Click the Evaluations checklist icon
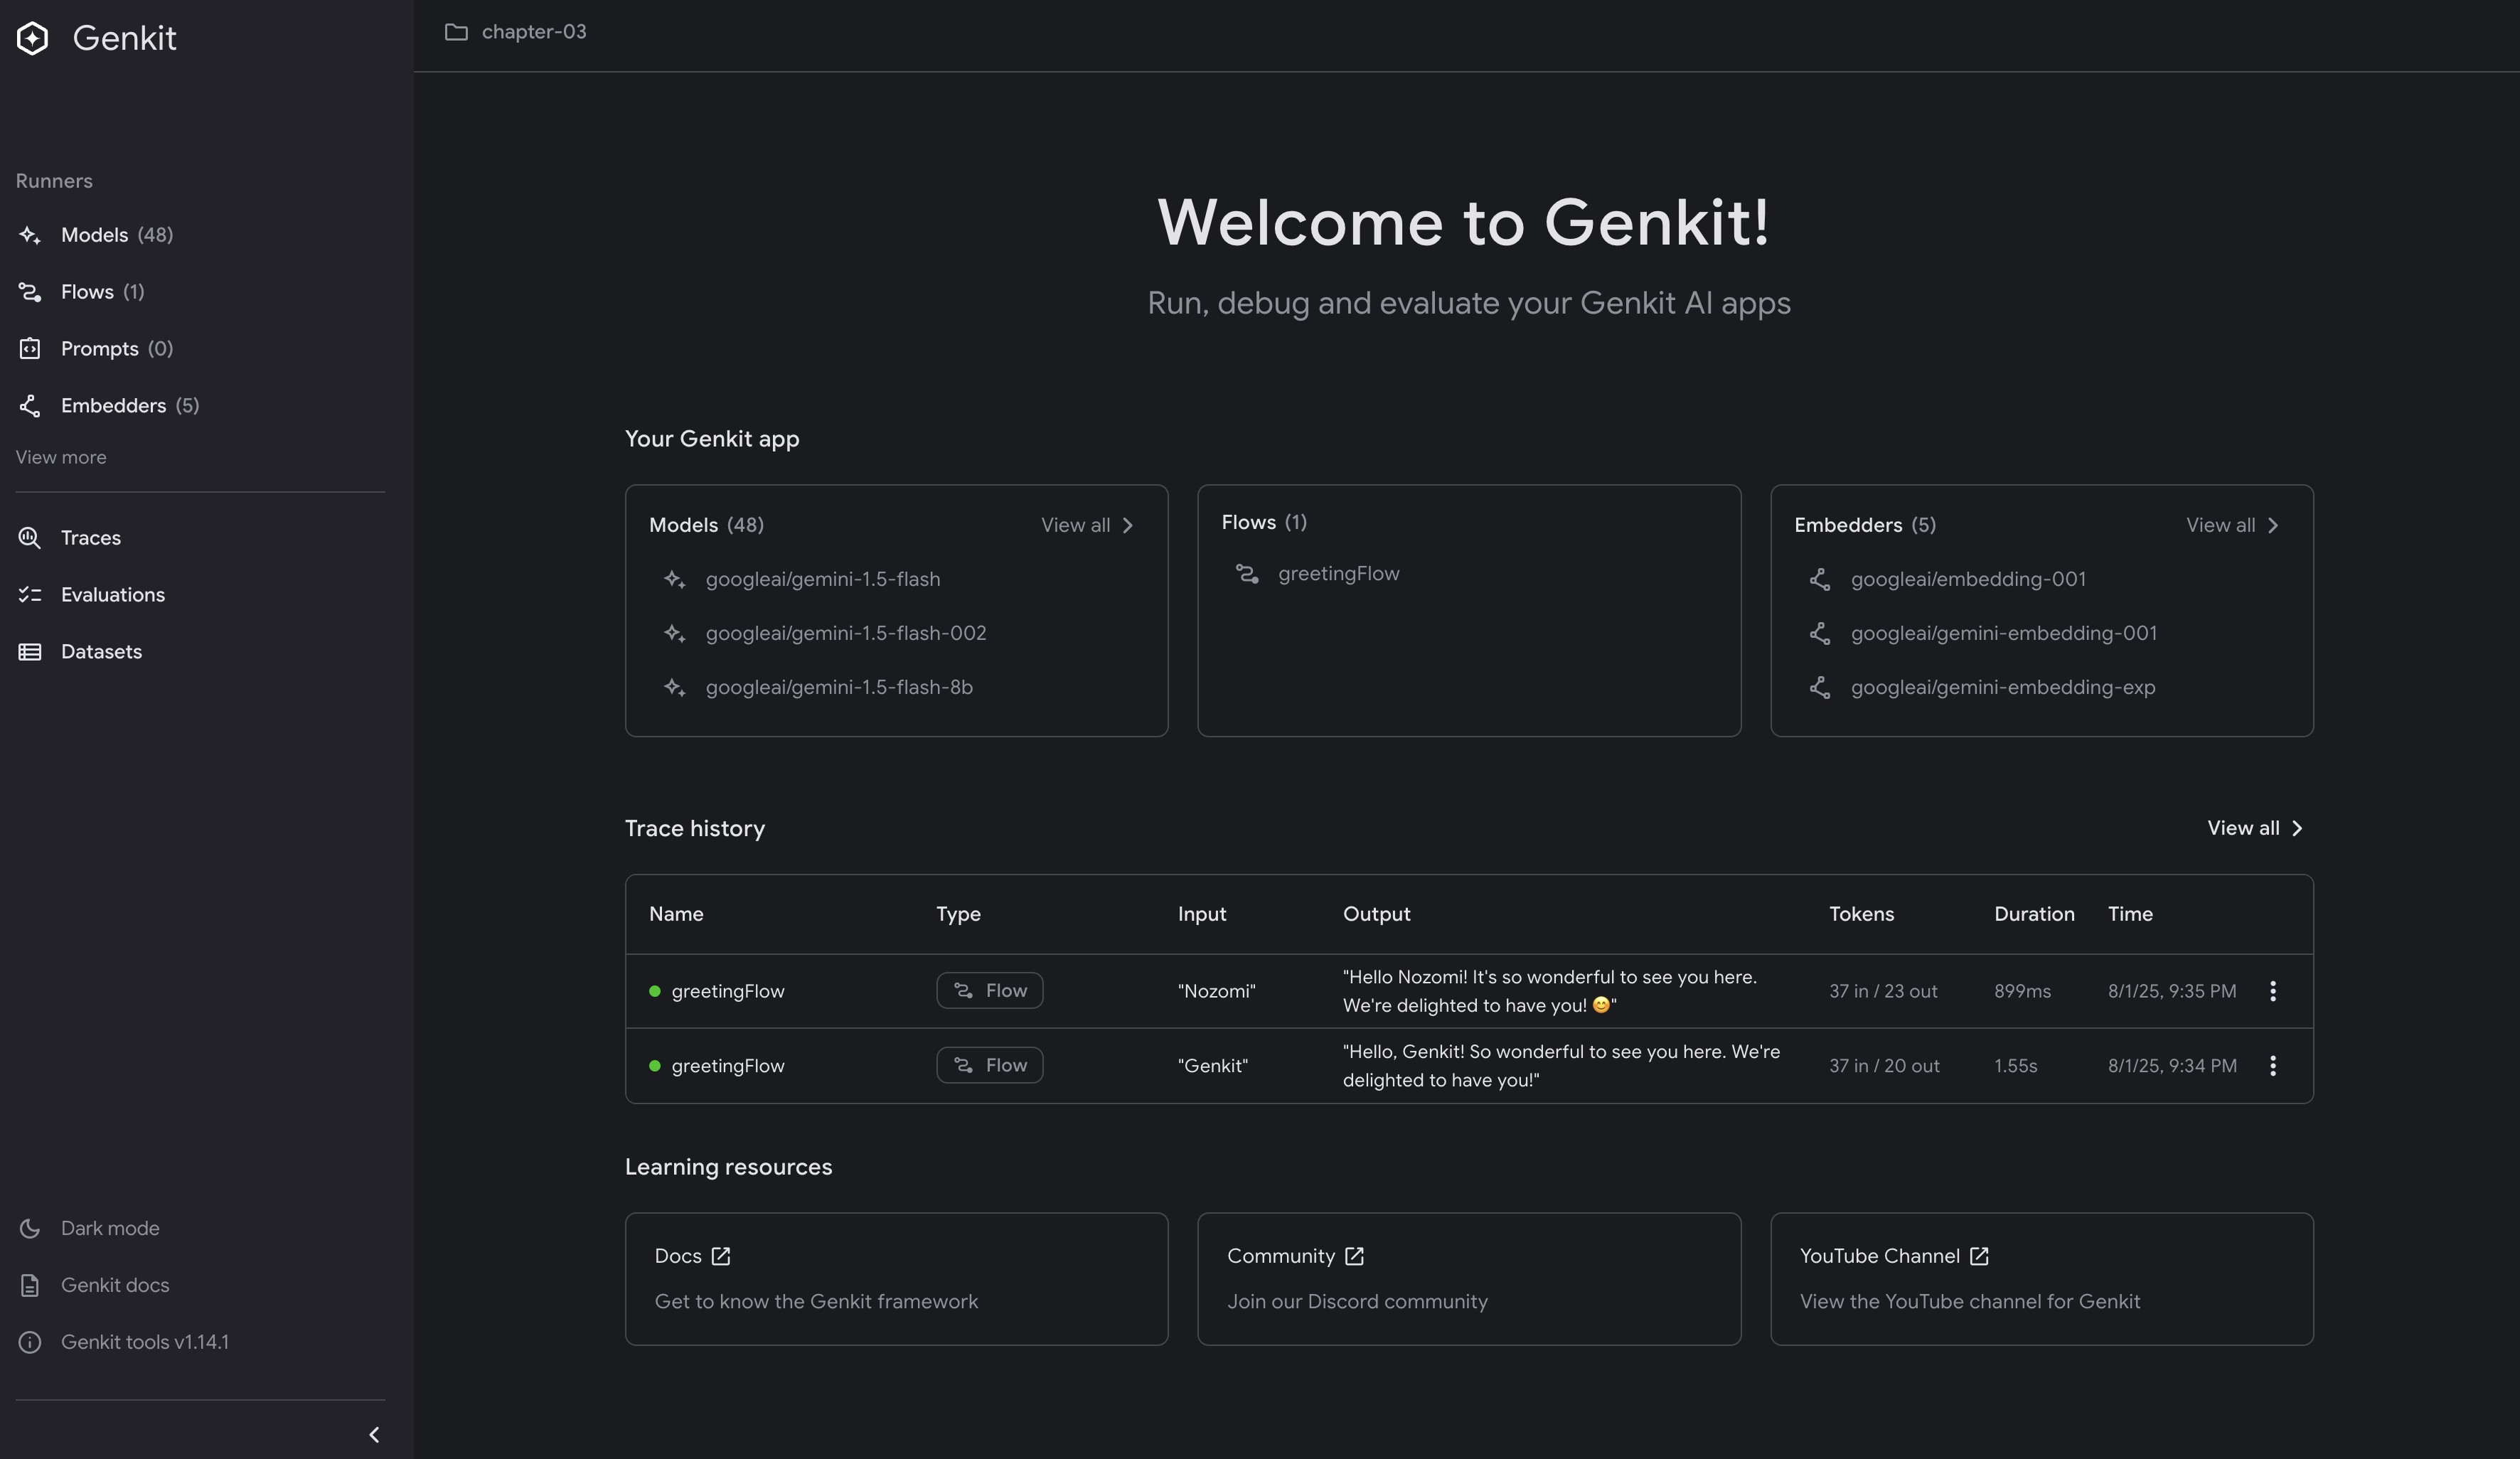 [x=30, y=595]
